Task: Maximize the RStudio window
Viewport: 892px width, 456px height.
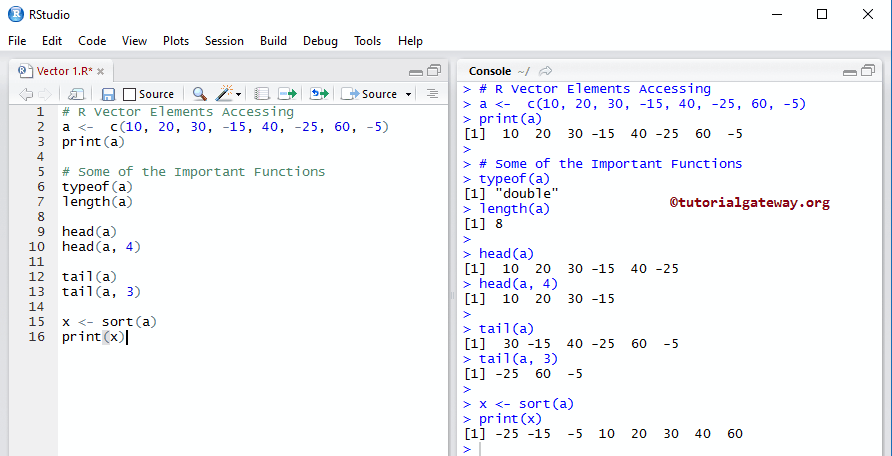Action: point(821,14)
